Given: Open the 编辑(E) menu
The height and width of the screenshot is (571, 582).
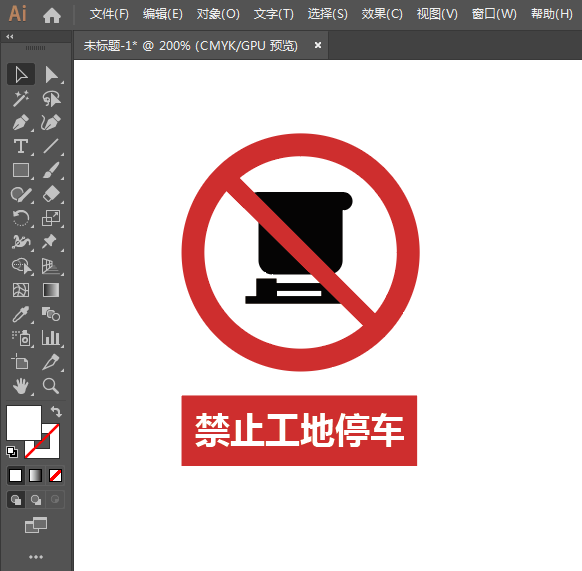Looking at the screenshot, I should [x=163, y=14].
